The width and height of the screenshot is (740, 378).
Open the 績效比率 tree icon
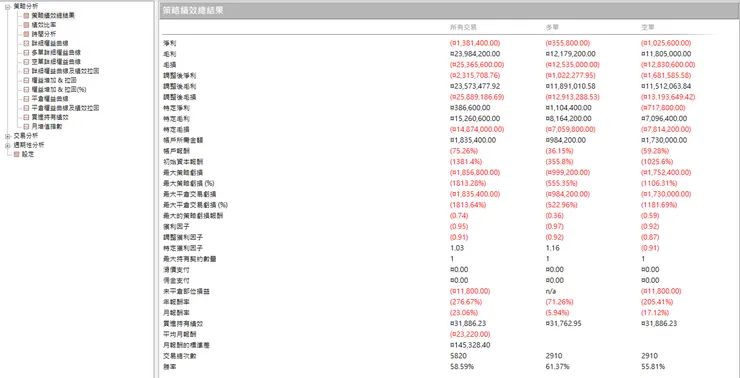26,25
